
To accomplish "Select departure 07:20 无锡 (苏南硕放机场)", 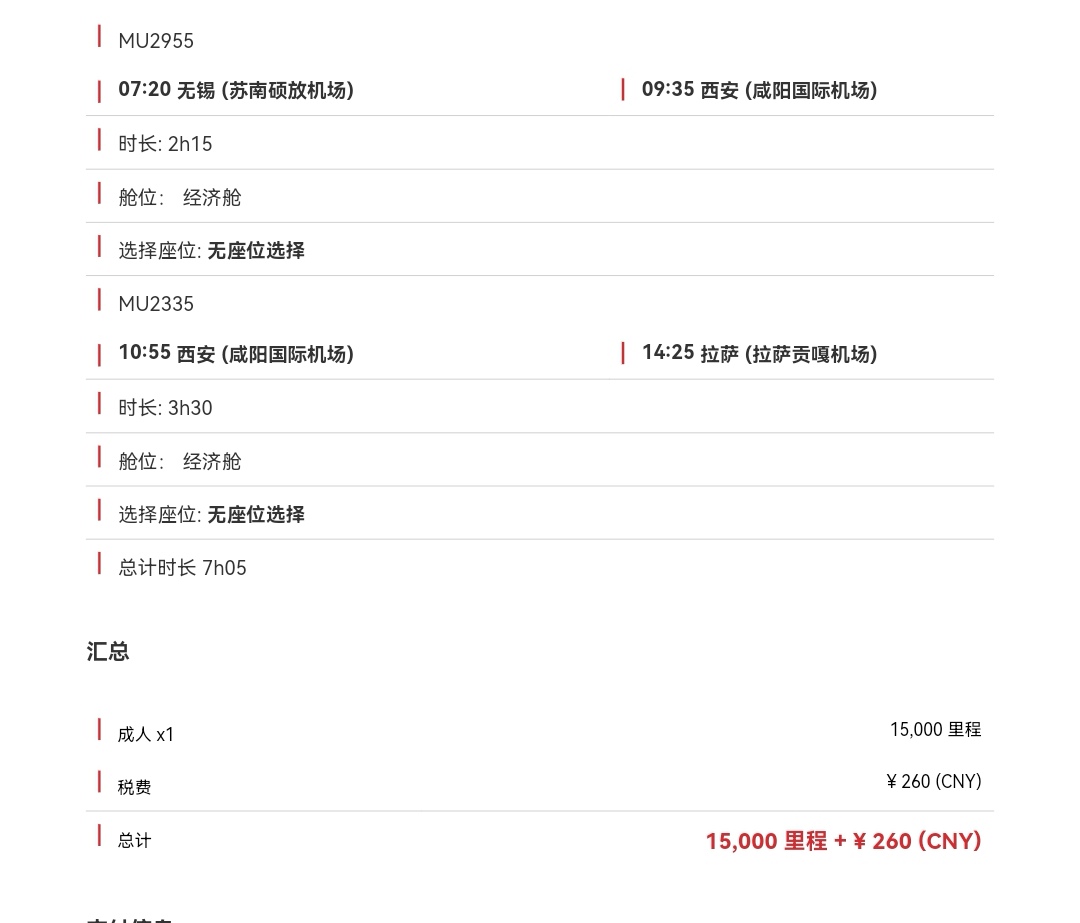I will (x=236, y=90).
